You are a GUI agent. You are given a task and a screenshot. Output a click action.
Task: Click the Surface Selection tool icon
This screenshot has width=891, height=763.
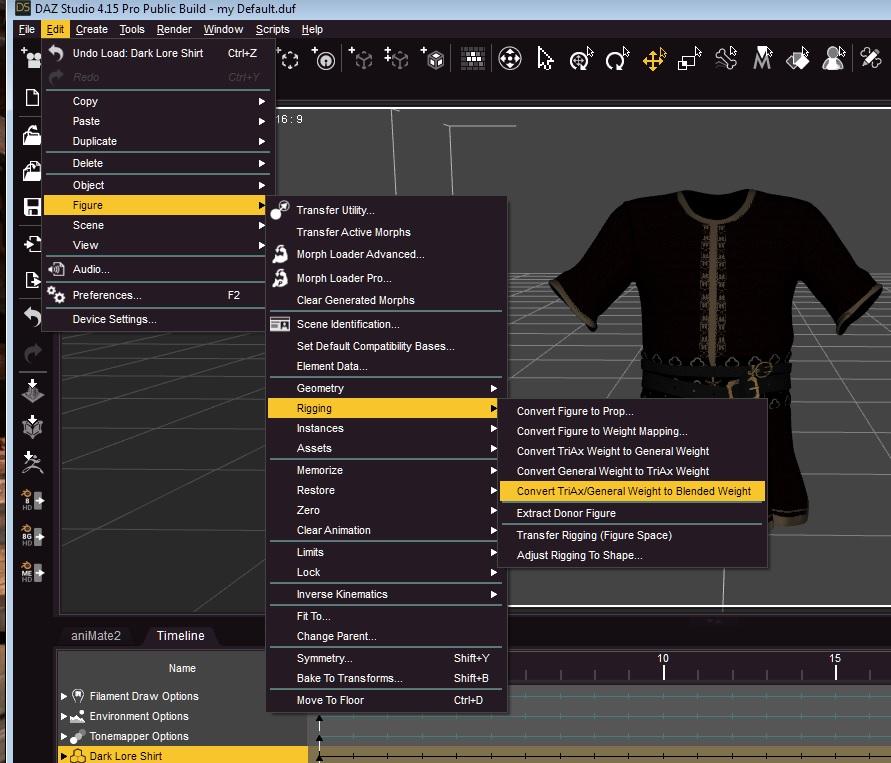(797, 60)
